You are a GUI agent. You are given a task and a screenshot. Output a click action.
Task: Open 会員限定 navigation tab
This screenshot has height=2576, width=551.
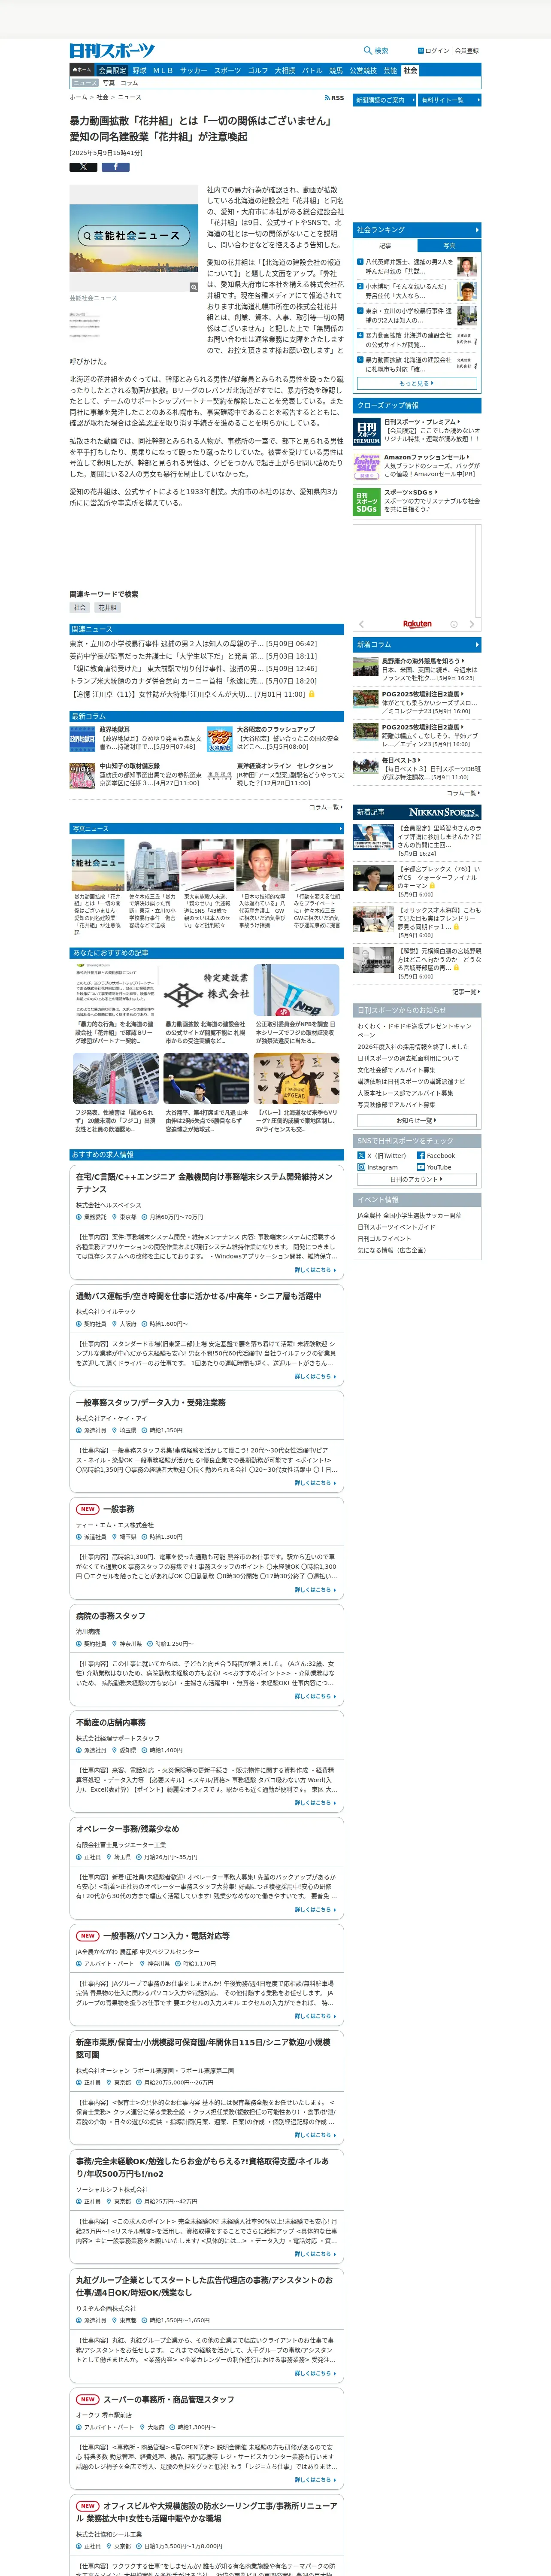coord(112,71)
